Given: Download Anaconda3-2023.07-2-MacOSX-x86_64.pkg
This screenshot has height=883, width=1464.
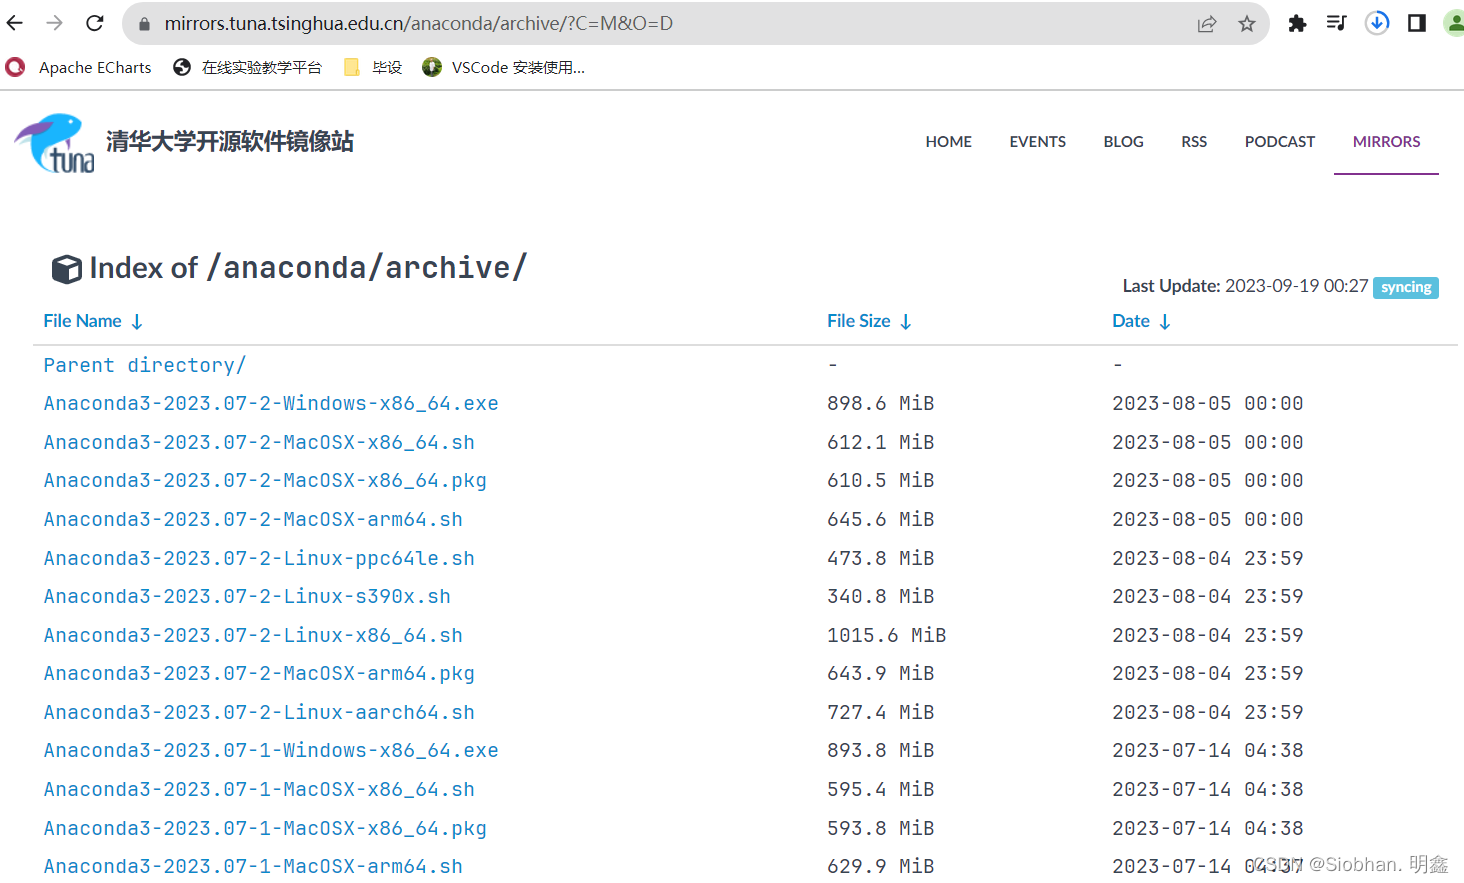Looking at the screenshot, I should 265,481.
